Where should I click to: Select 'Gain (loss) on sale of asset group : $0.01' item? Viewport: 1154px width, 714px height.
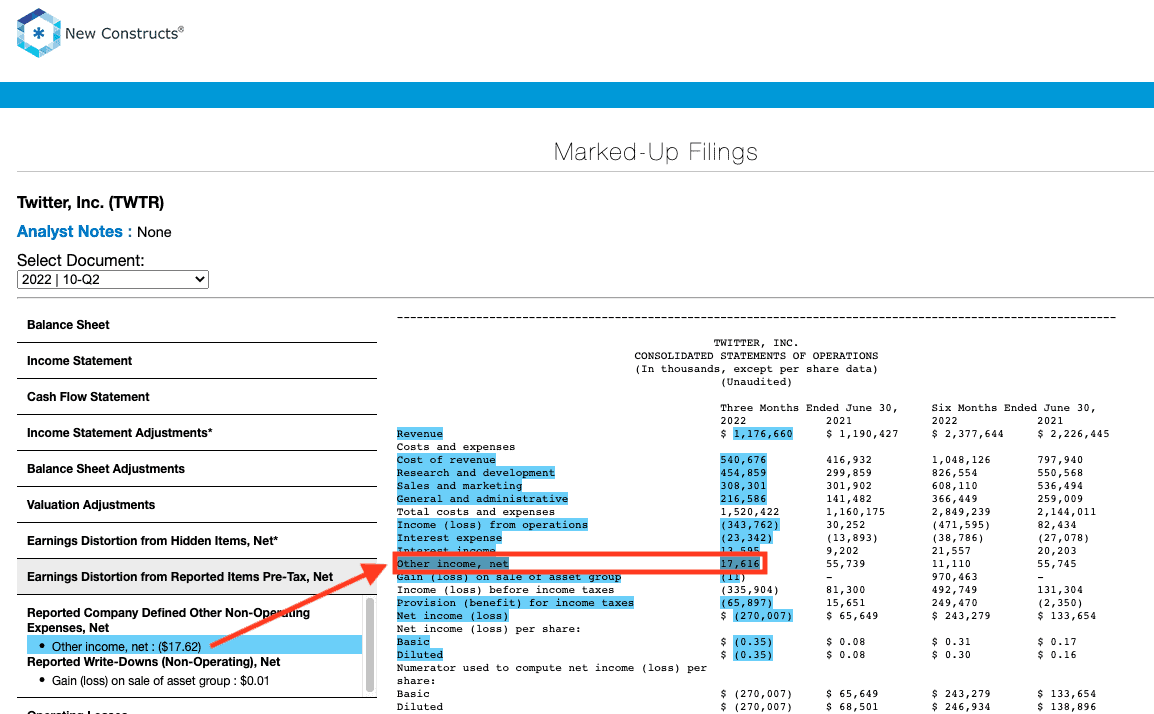(160, 681)
